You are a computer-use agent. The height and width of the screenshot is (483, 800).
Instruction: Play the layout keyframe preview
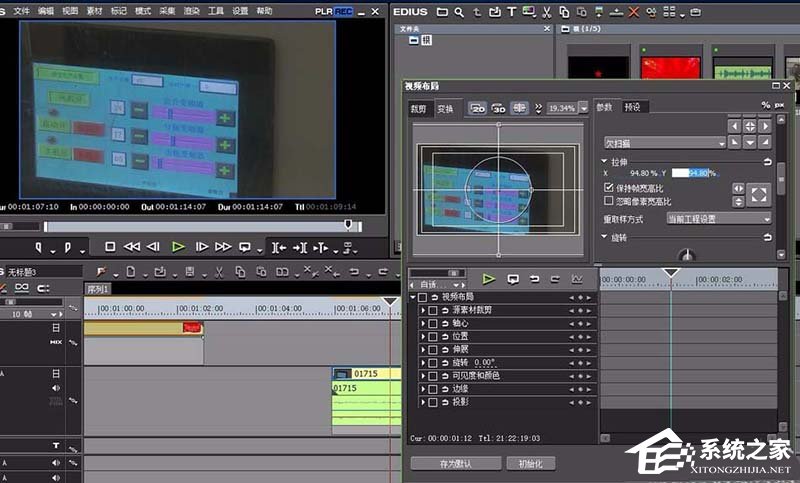(x=489, y=279)
